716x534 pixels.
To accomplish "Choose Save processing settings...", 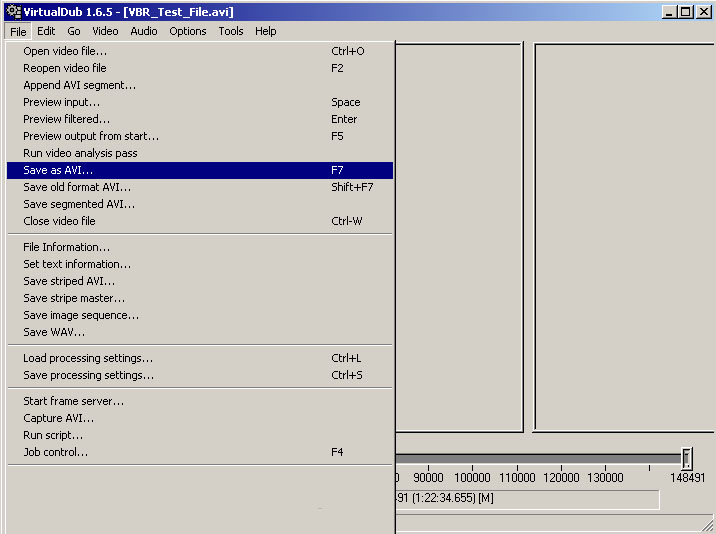I will tap(200, 375).
